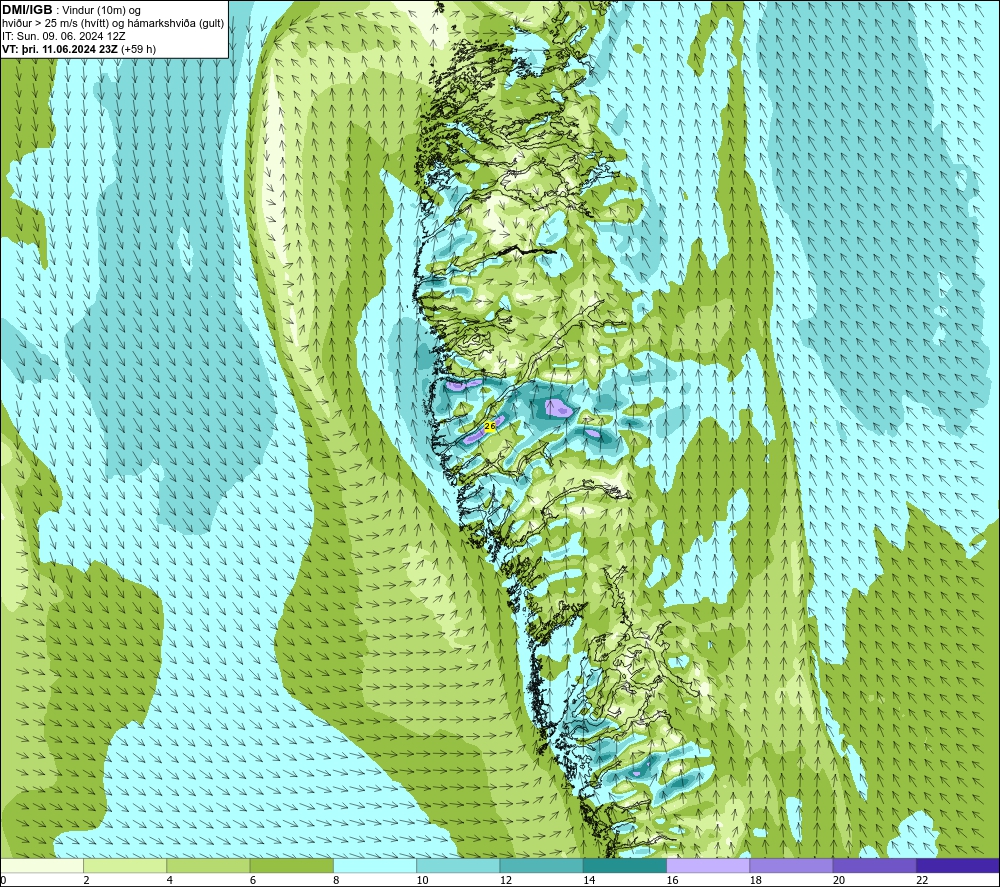1000x887 pixels.
Task: Click the 12-14 m/s darker teal swatch
Action: tap(541, 865)
